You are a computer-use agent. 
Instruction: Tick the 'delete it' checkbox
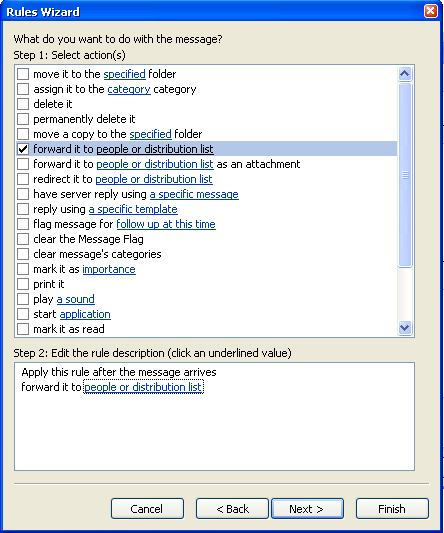pyautogui.click(x=23, y=104)
